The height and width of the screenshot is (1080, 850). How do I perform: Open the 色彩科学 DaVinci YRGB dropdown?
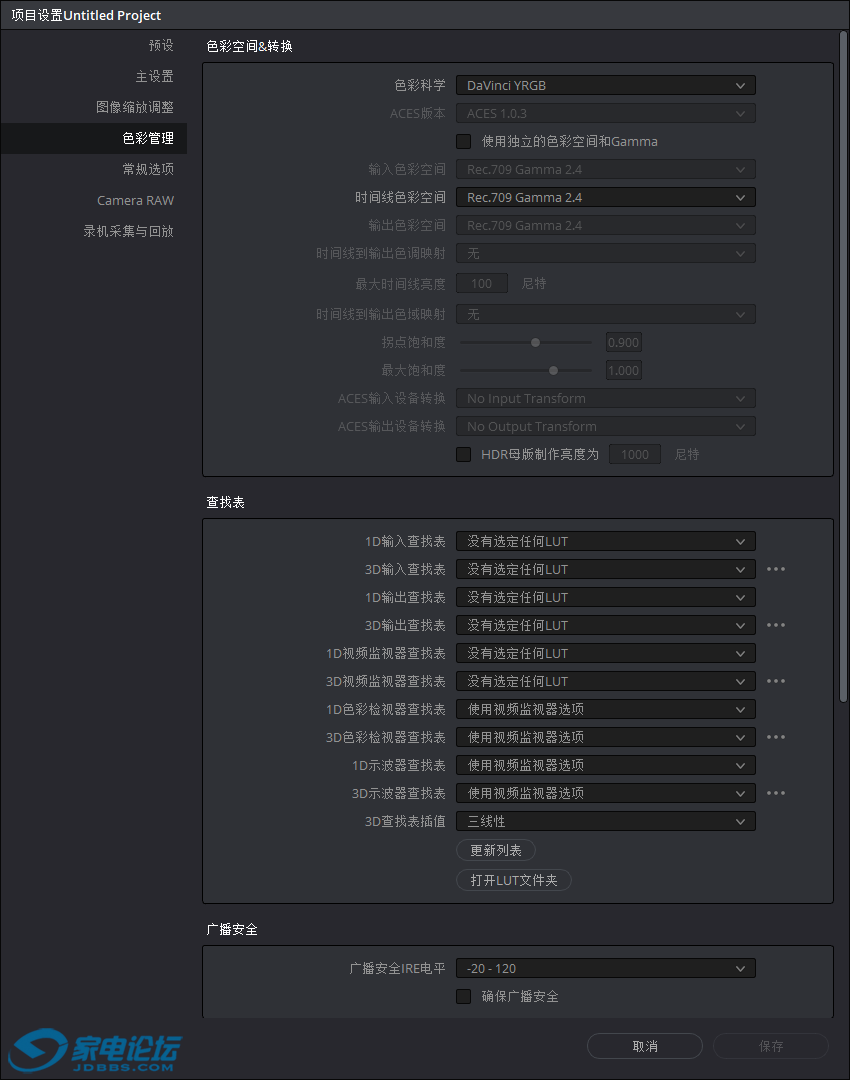tap(605, 85)
